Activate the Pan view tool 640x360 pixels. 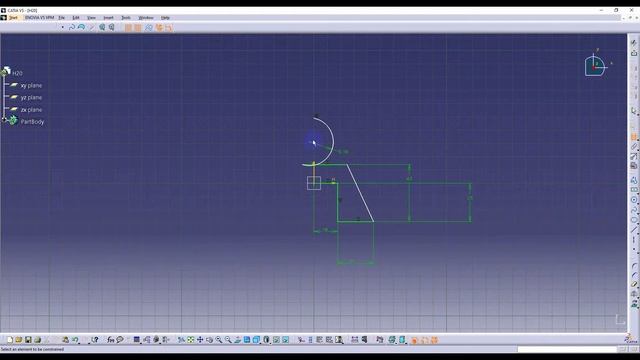coord(200,340)
